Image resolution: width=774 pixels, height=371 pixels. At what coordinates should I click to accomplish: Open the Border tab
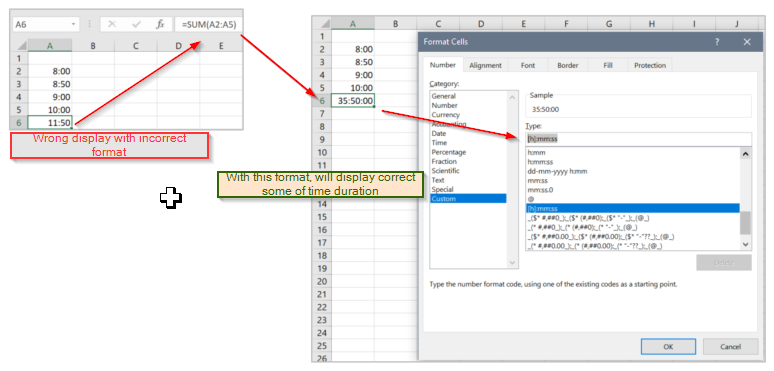568,65
